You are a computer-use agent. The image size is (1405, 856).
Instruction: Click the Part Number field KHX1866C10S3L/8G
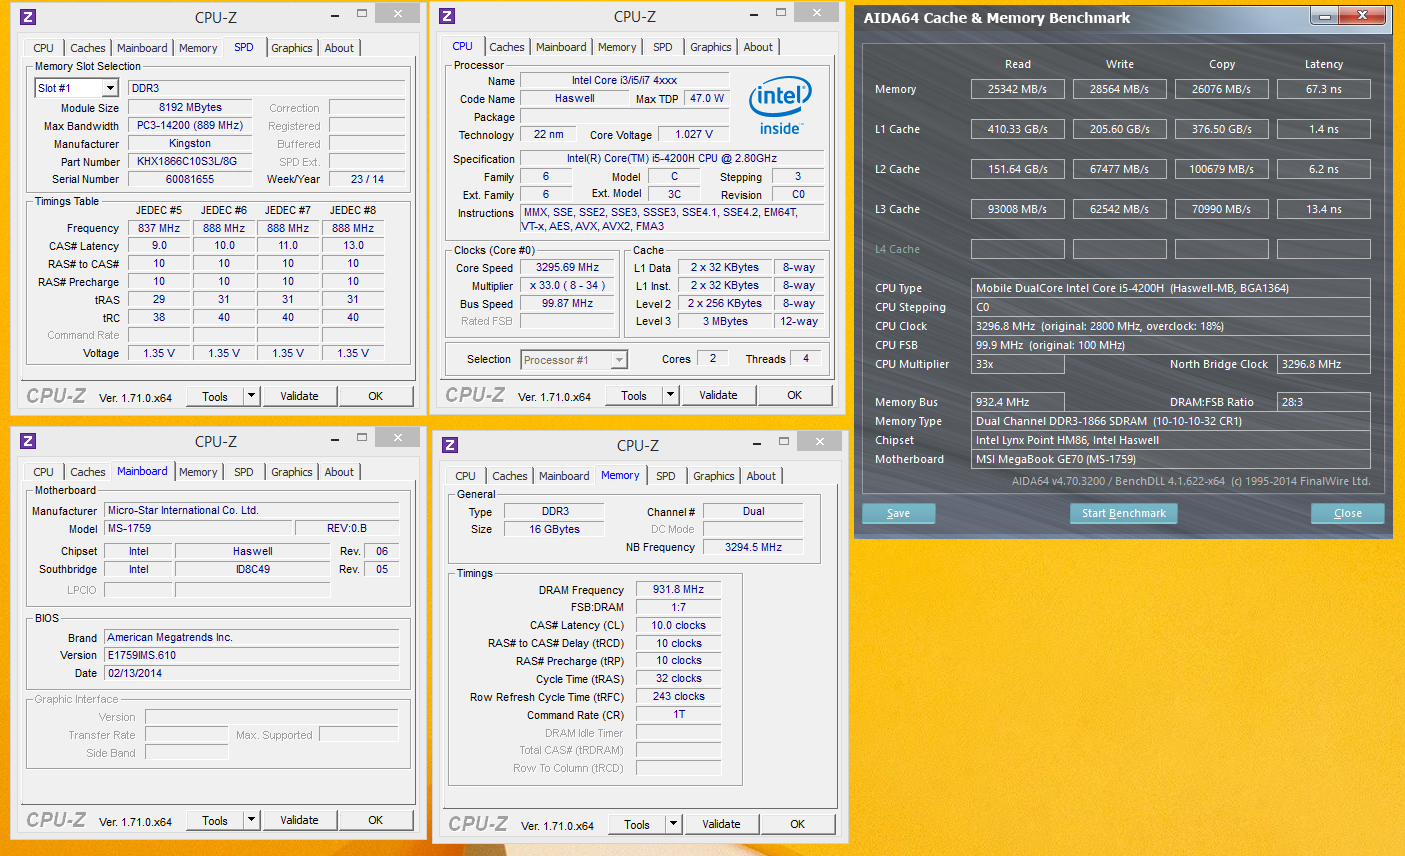coord(188,161)
